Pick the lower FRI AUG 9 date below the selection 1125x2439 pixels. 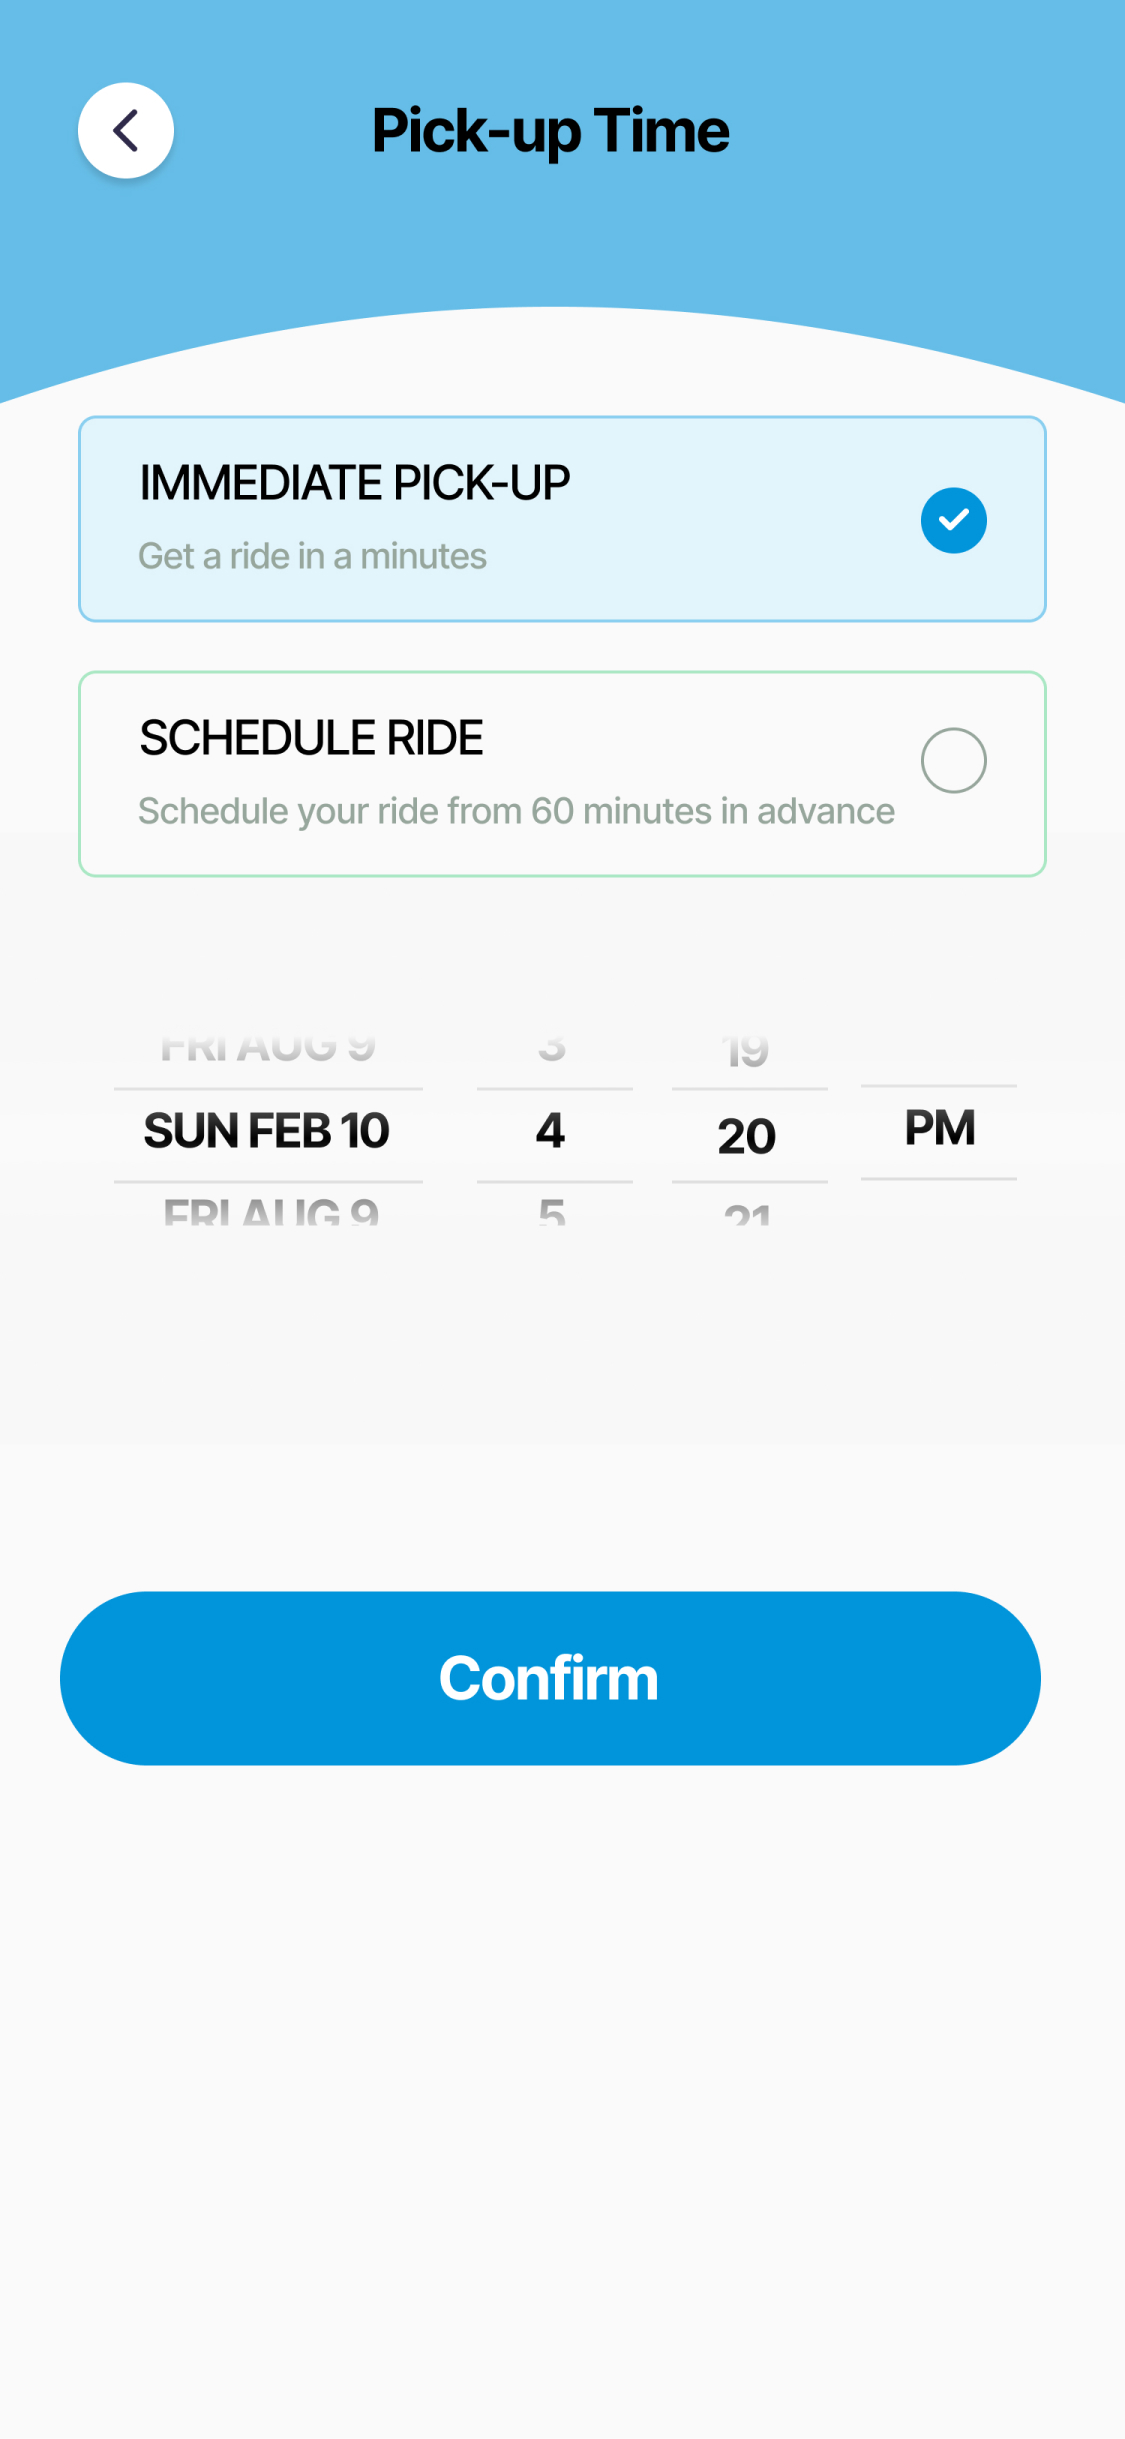(x=270, y=1212)
